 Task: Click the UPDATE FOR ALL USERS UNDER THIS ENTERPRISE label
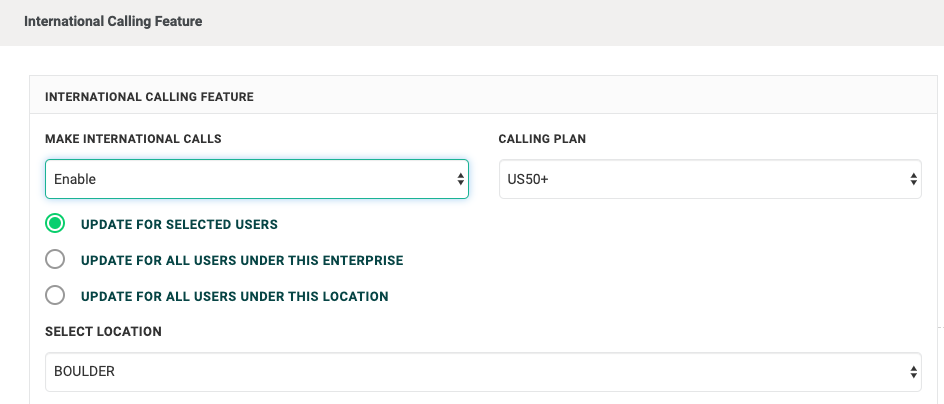point(242,261)
